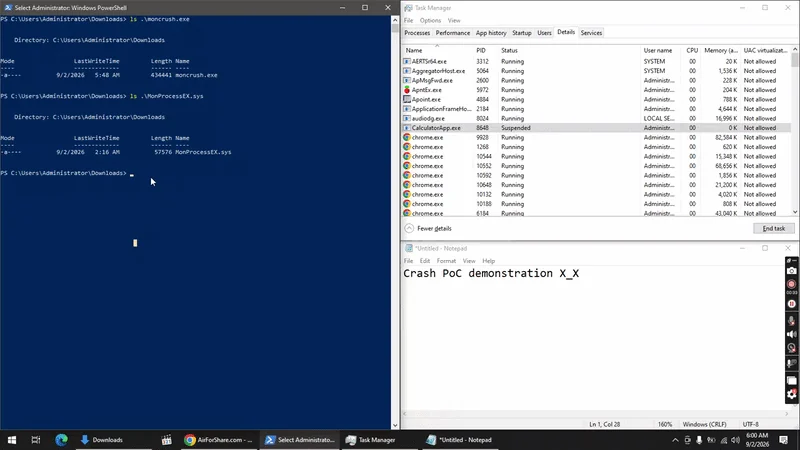
Task: Open Notepad's Format menu
Action: [x=446, y=261]
